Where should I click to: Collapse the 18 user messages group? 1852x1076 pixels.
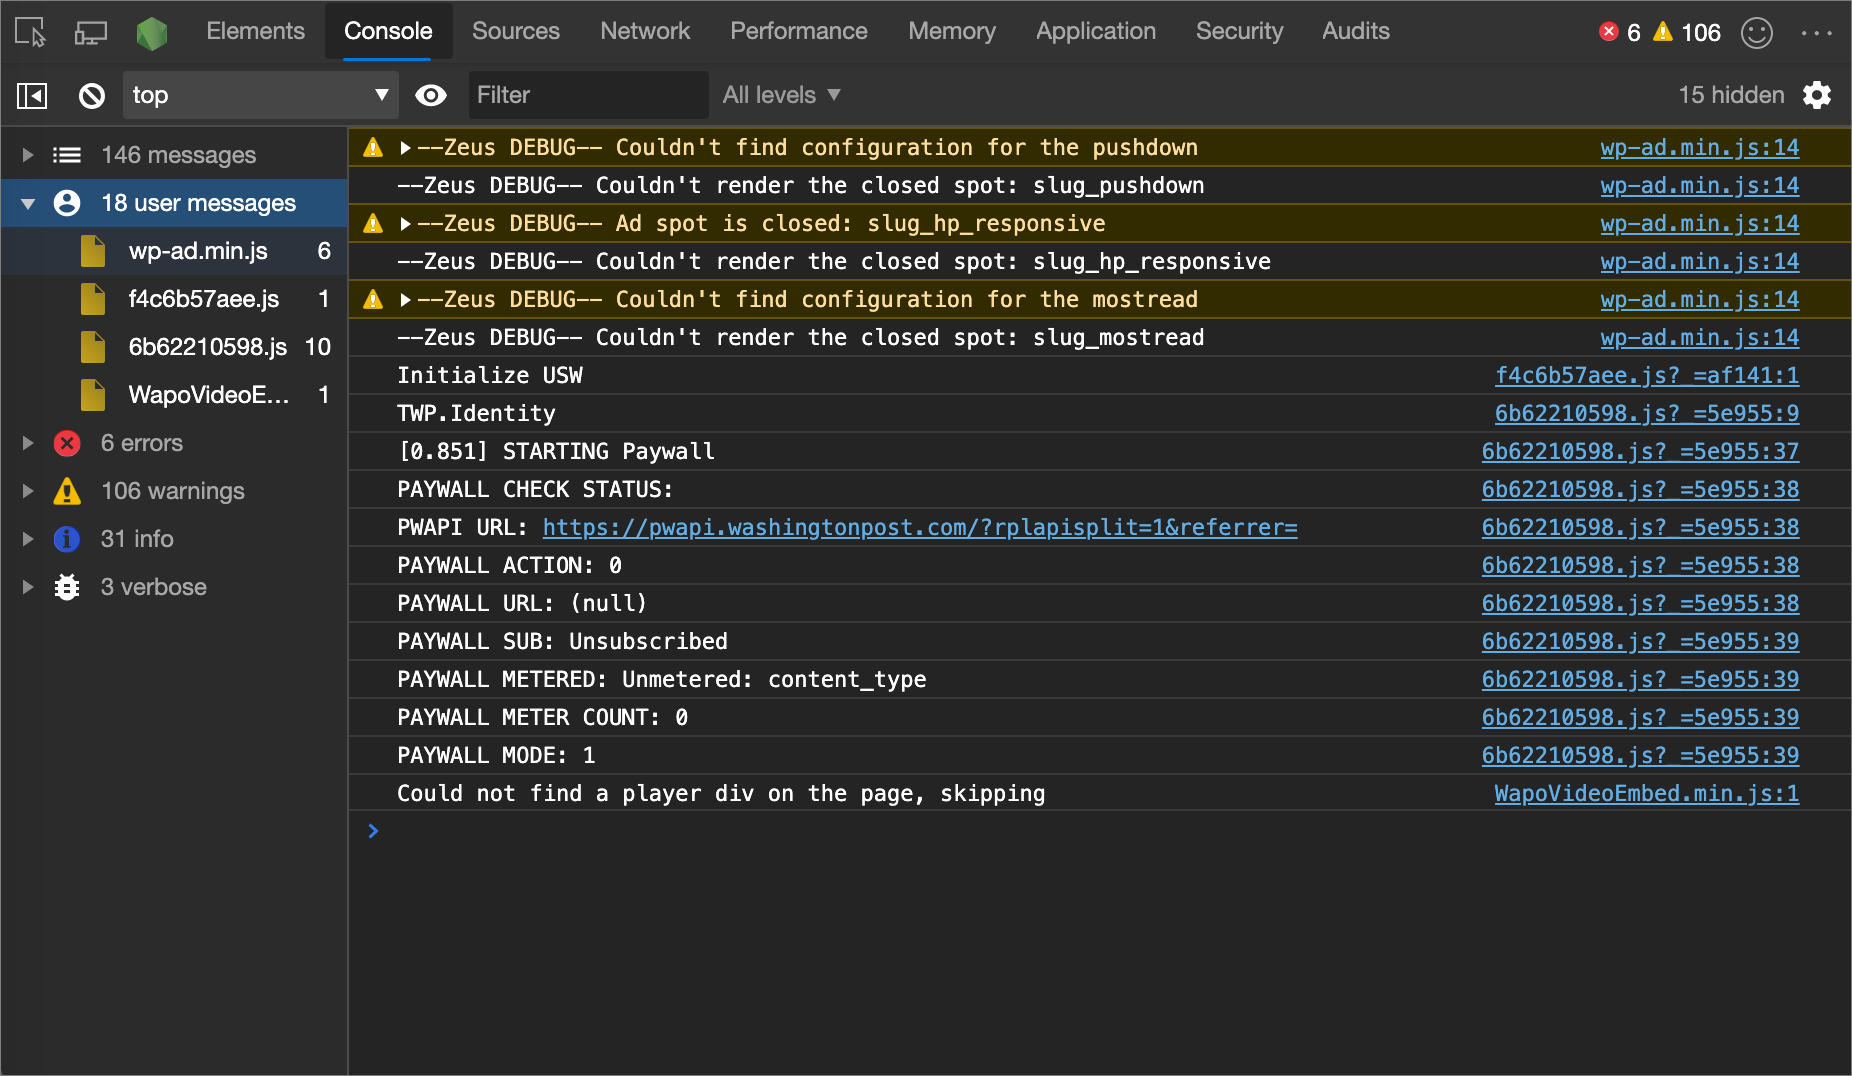pos(28,203)
